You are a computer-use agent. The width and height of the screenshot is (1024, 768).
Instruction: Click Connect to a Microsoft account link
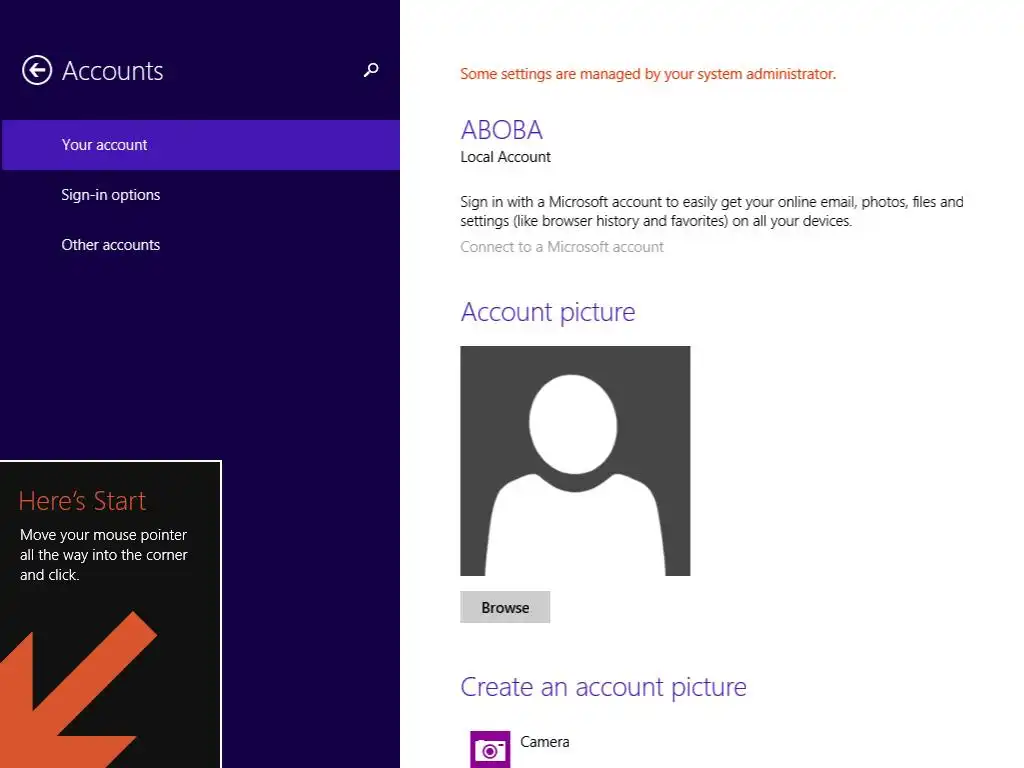[x=562, y=247]
